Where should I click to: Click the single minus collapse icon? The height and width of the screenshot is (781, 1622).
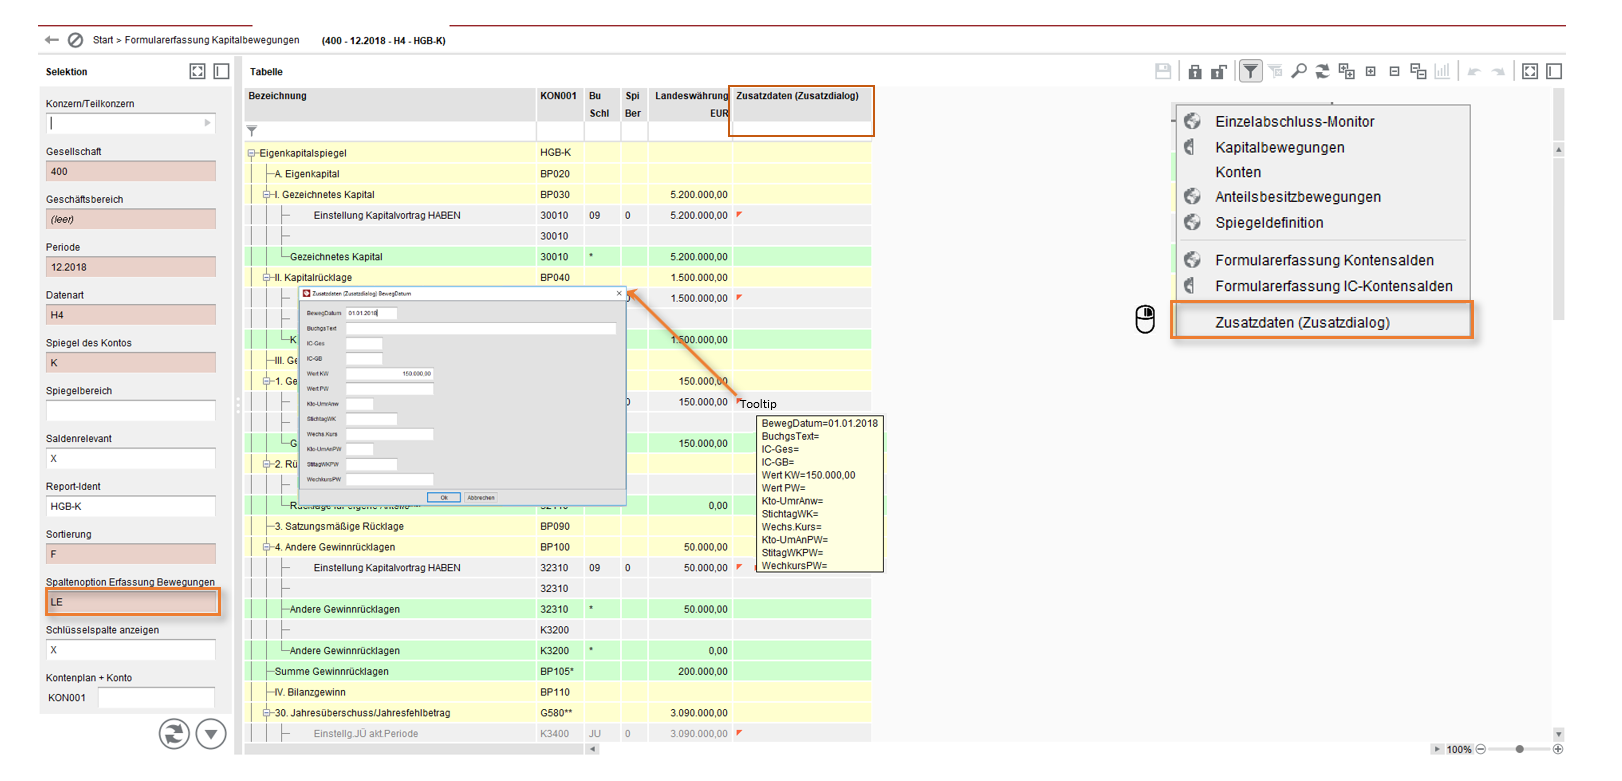tap(1395, 71)
